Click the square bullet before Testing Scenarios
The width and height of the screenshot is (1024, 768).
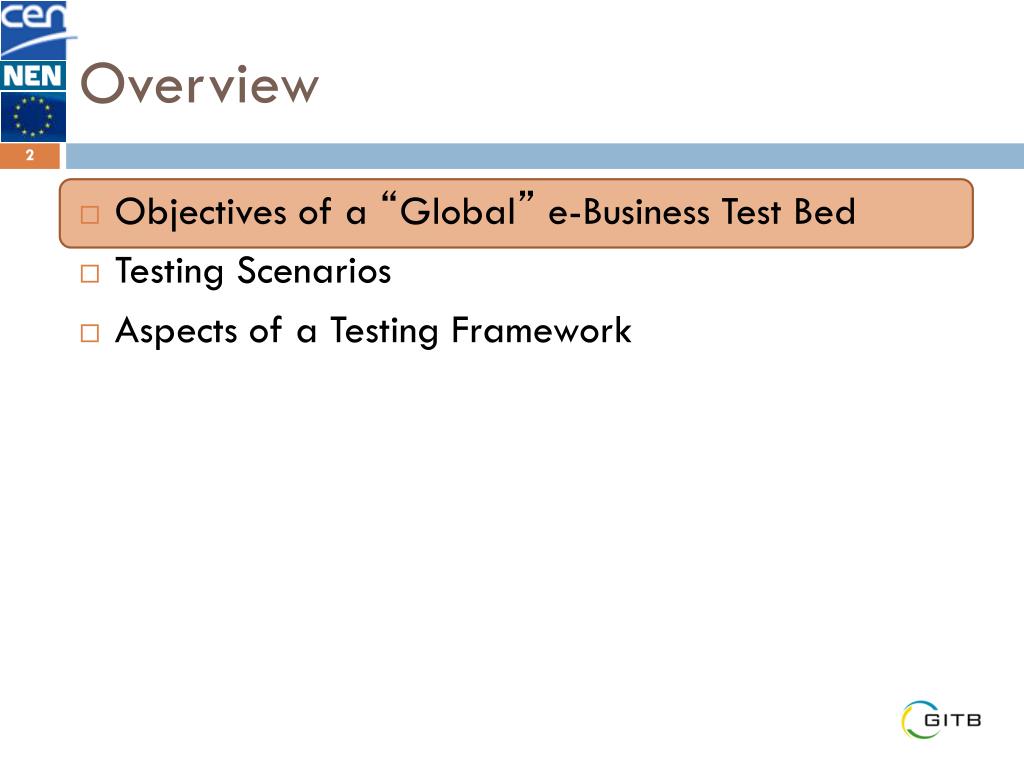(x=89, y=273)
